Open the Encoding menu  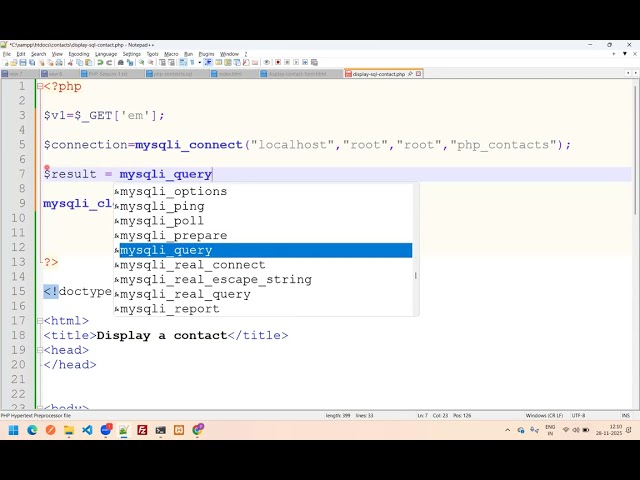[x=79, y=54]
